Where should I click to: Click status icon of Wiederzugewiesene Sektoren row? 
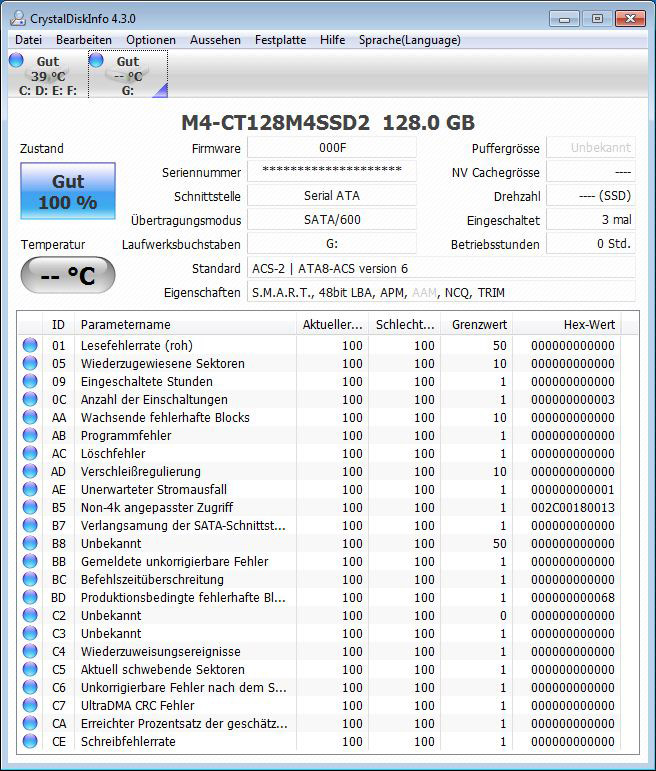[x=30, y=363]
